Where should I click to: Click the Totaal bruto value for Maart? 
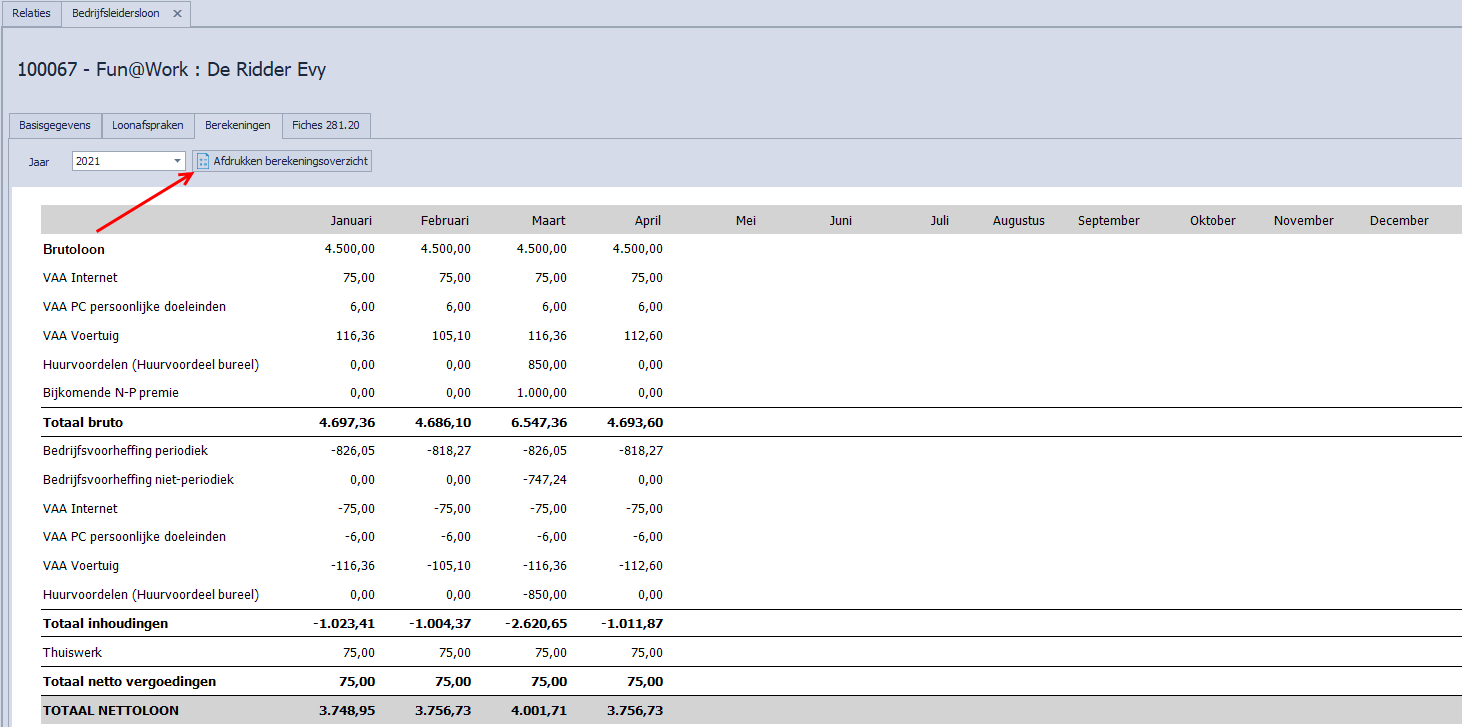(x=537, y=423)
